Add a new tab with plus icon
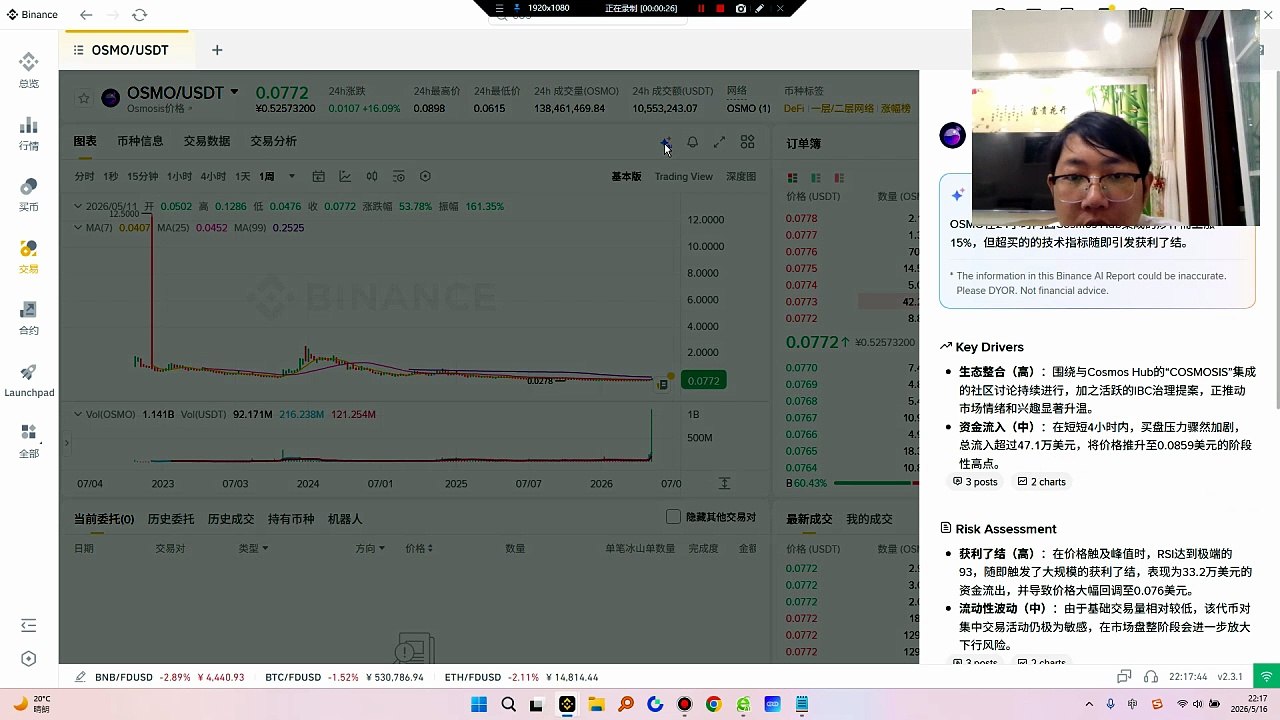 click(217, 50)
